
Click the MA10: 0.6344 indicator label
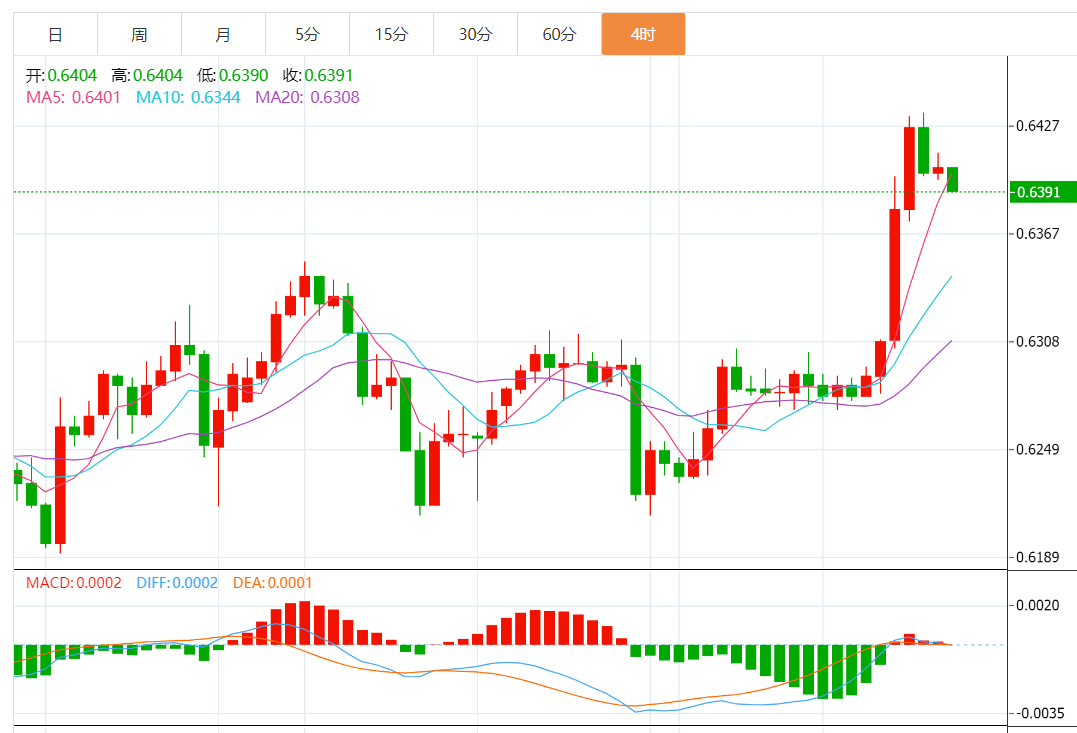coord(188,98)
